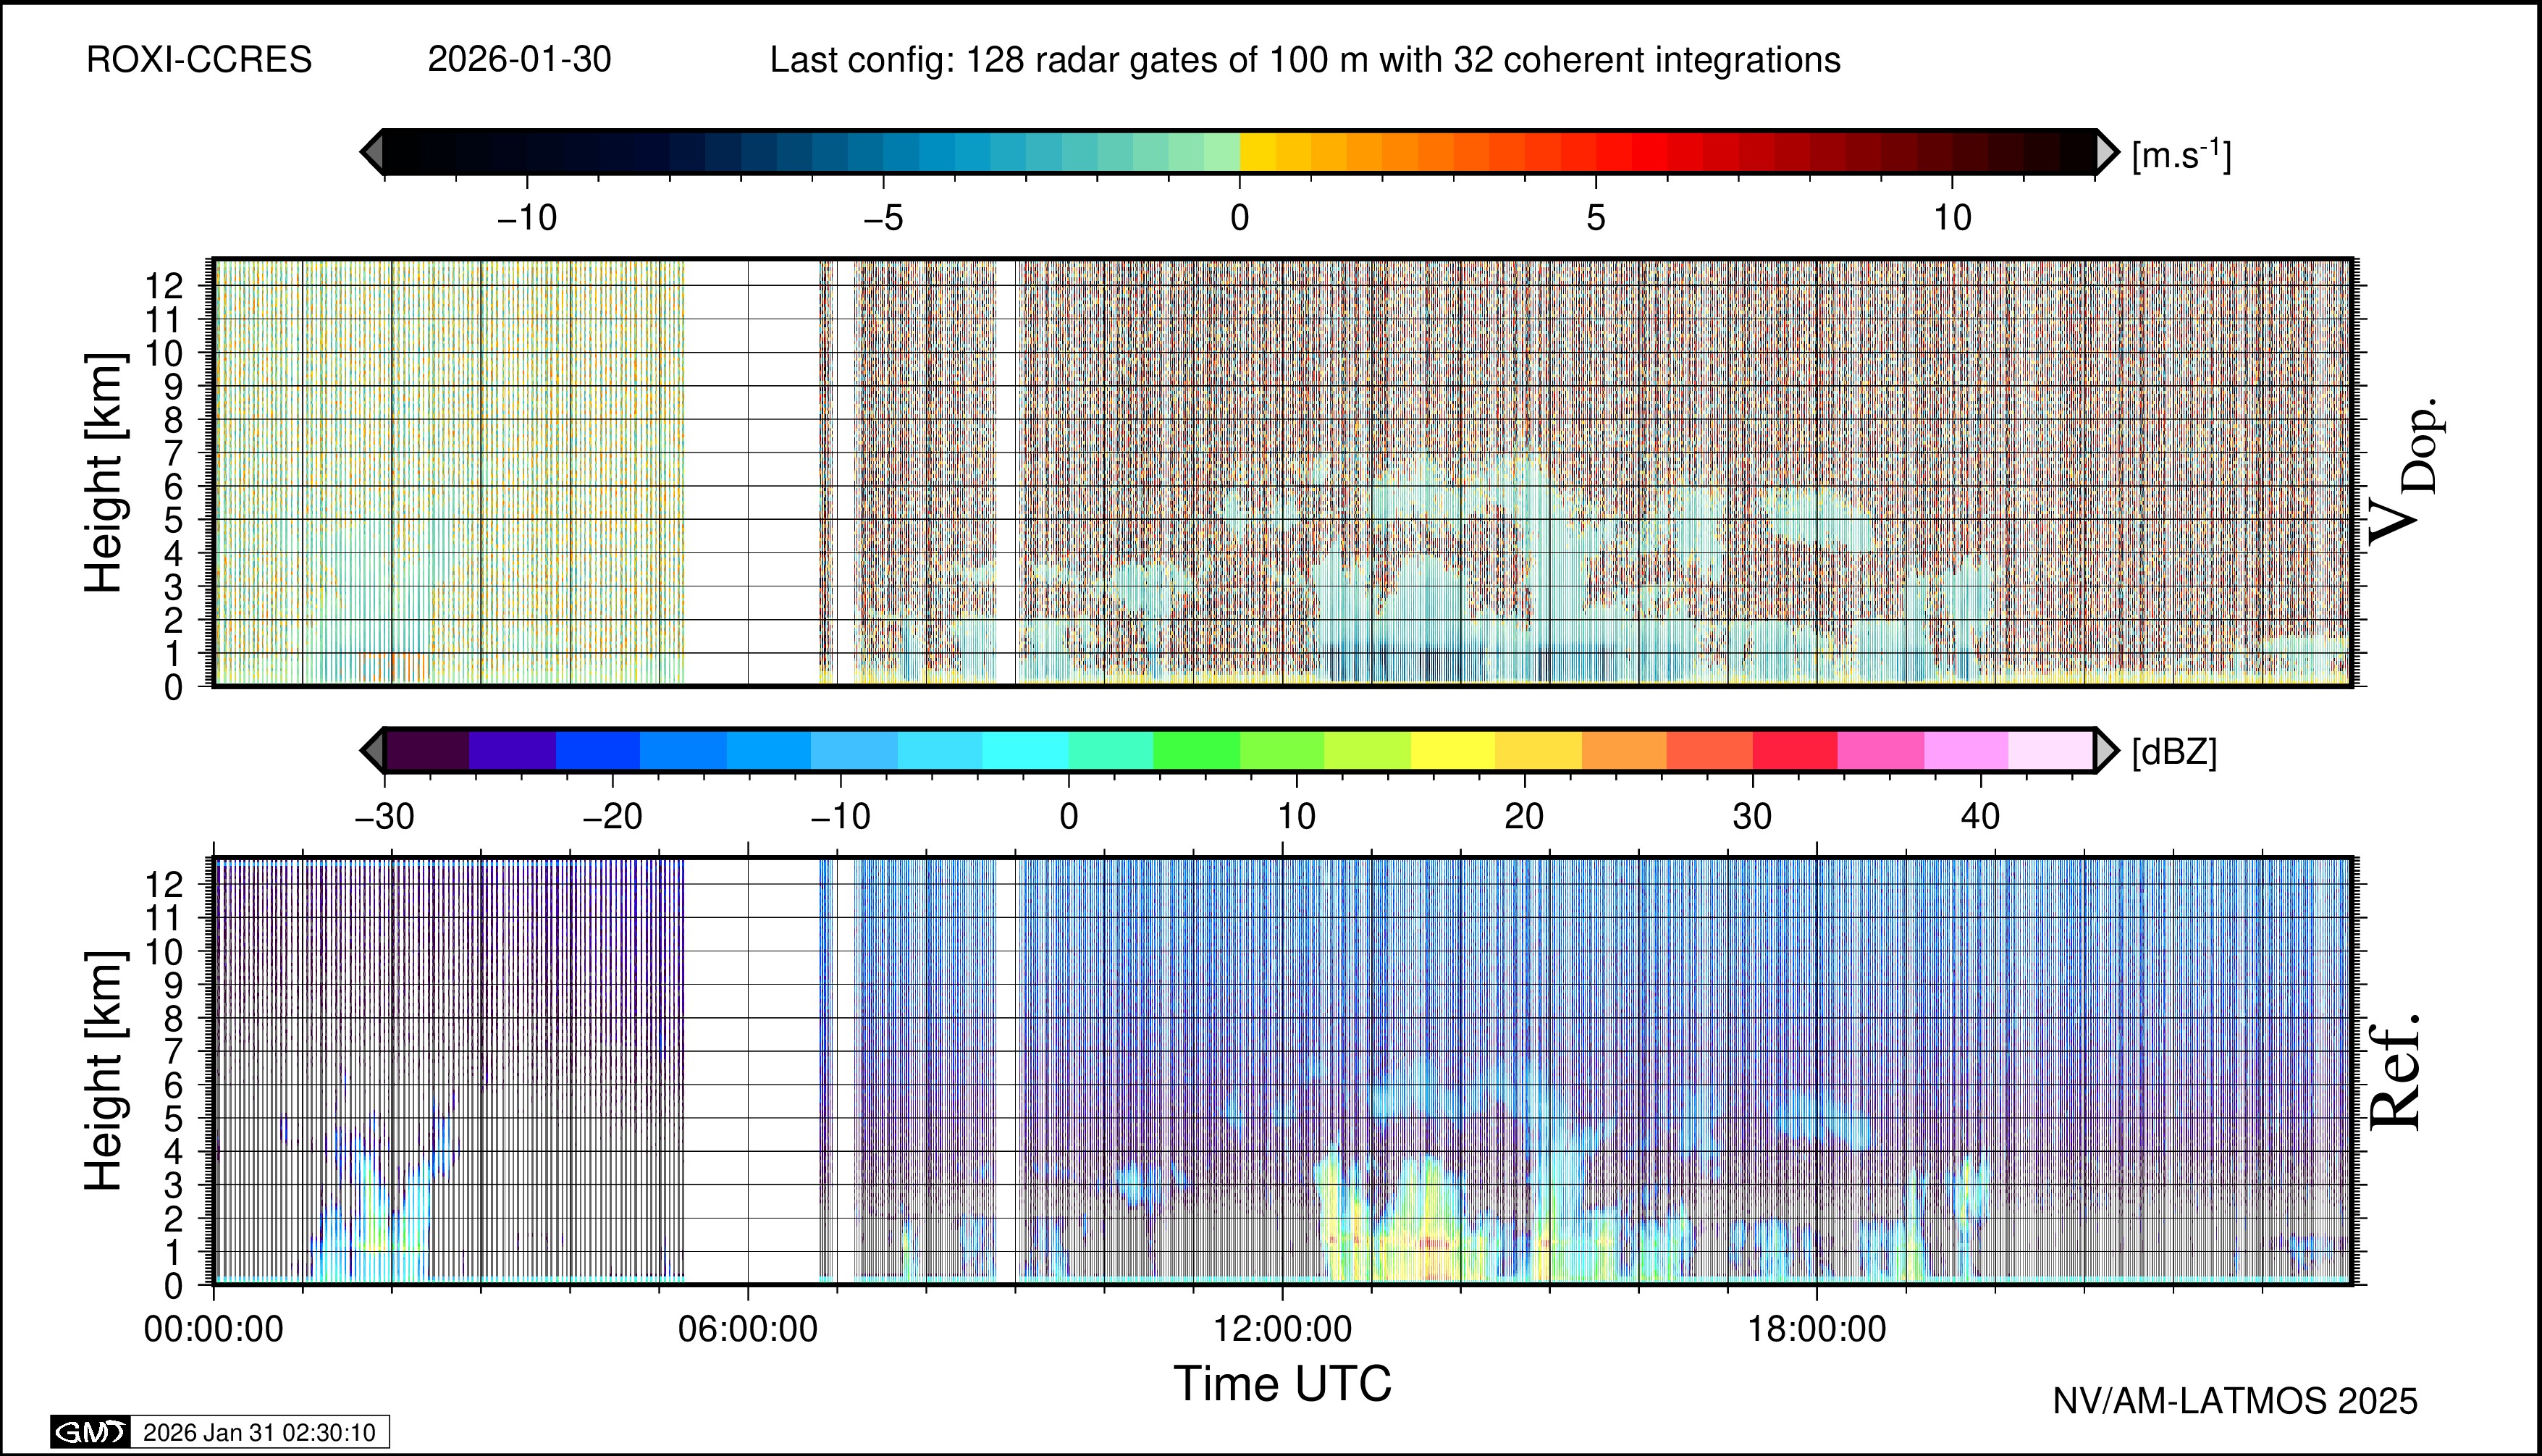The image size is (2542, 1456).
Task: Click the 18:00:00 time axis label
Action: coord(1816,1329)
